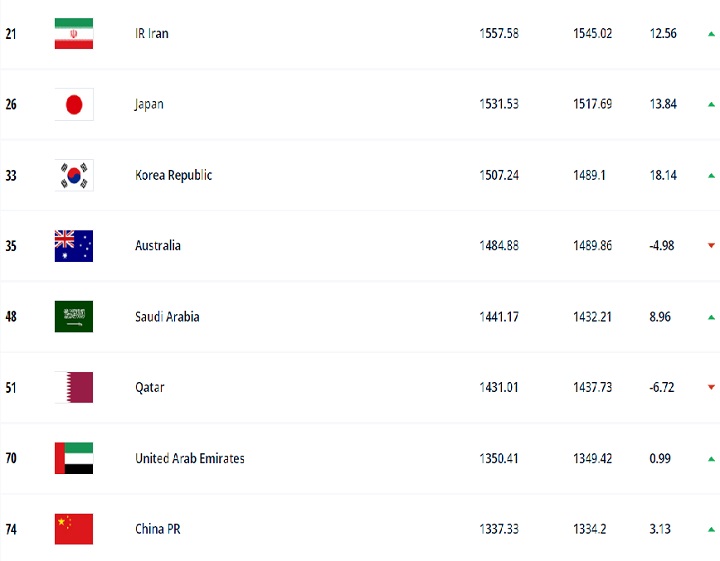This screenshot has width=720, height=561.
Task: Click the green up arrow for IR Iran
Action: click(711, 34)
